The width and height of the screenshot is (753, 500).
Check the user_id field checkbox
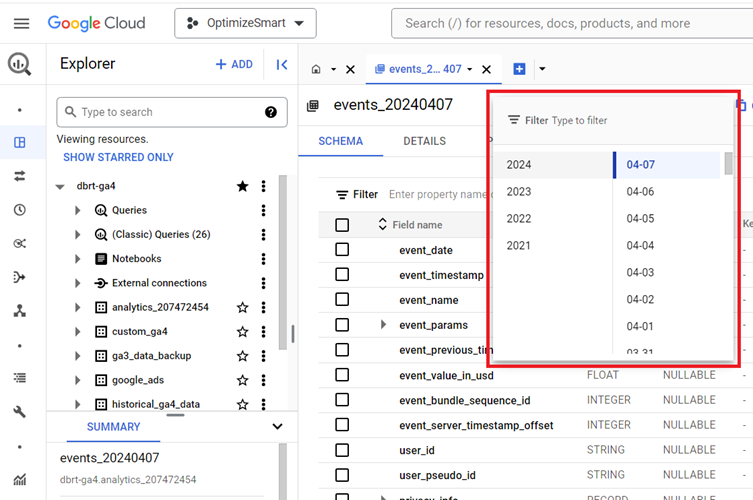[342, 450]
